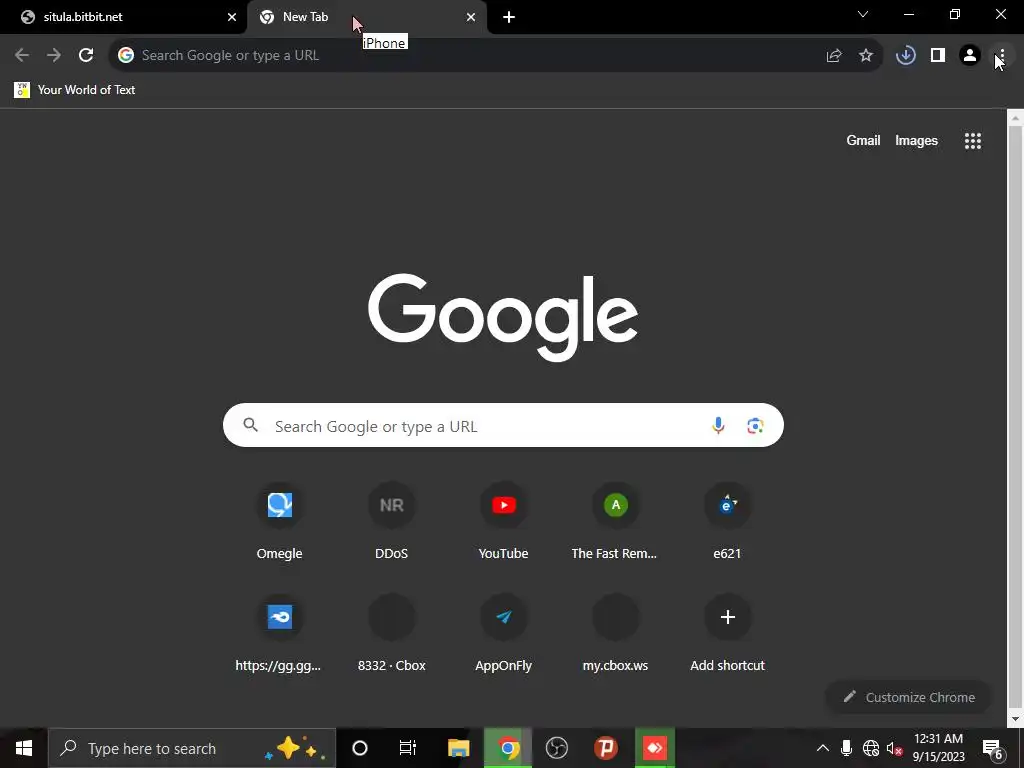Open The Fast Rem... shortcut
The height and width of the screenshot is (768, 1024).
(615, 522)
